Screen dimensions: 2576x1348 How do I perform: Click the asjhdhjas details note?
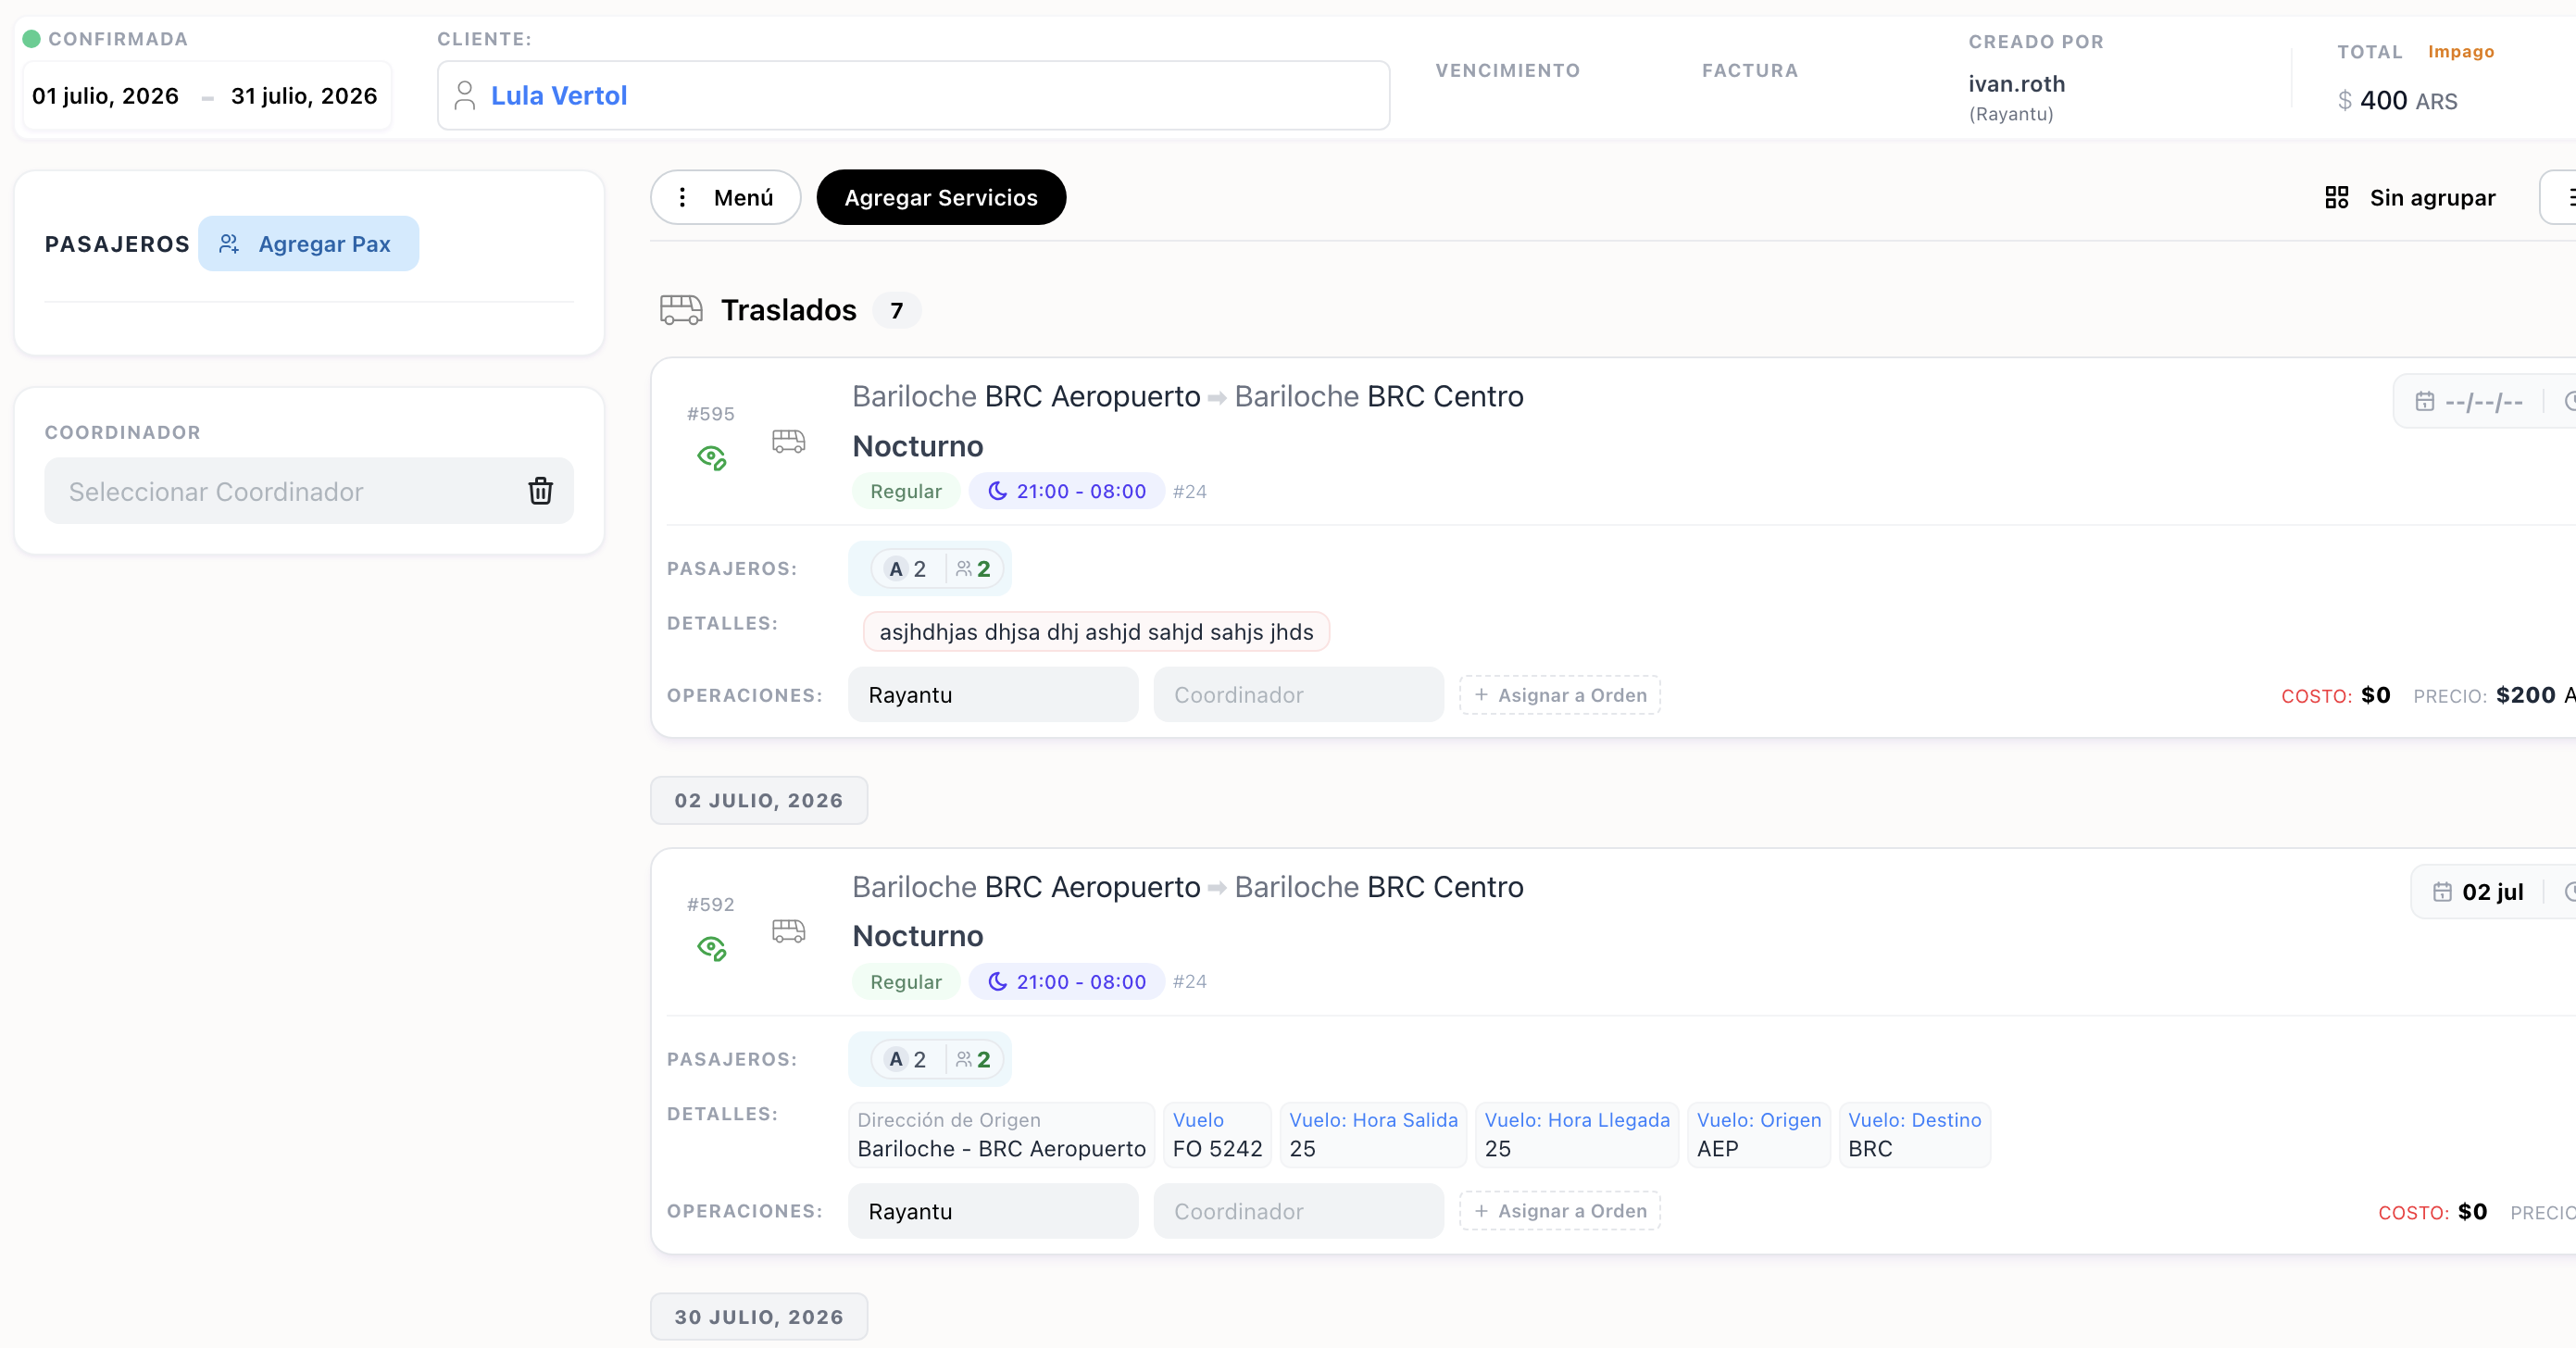click(x=1096, y=632)
